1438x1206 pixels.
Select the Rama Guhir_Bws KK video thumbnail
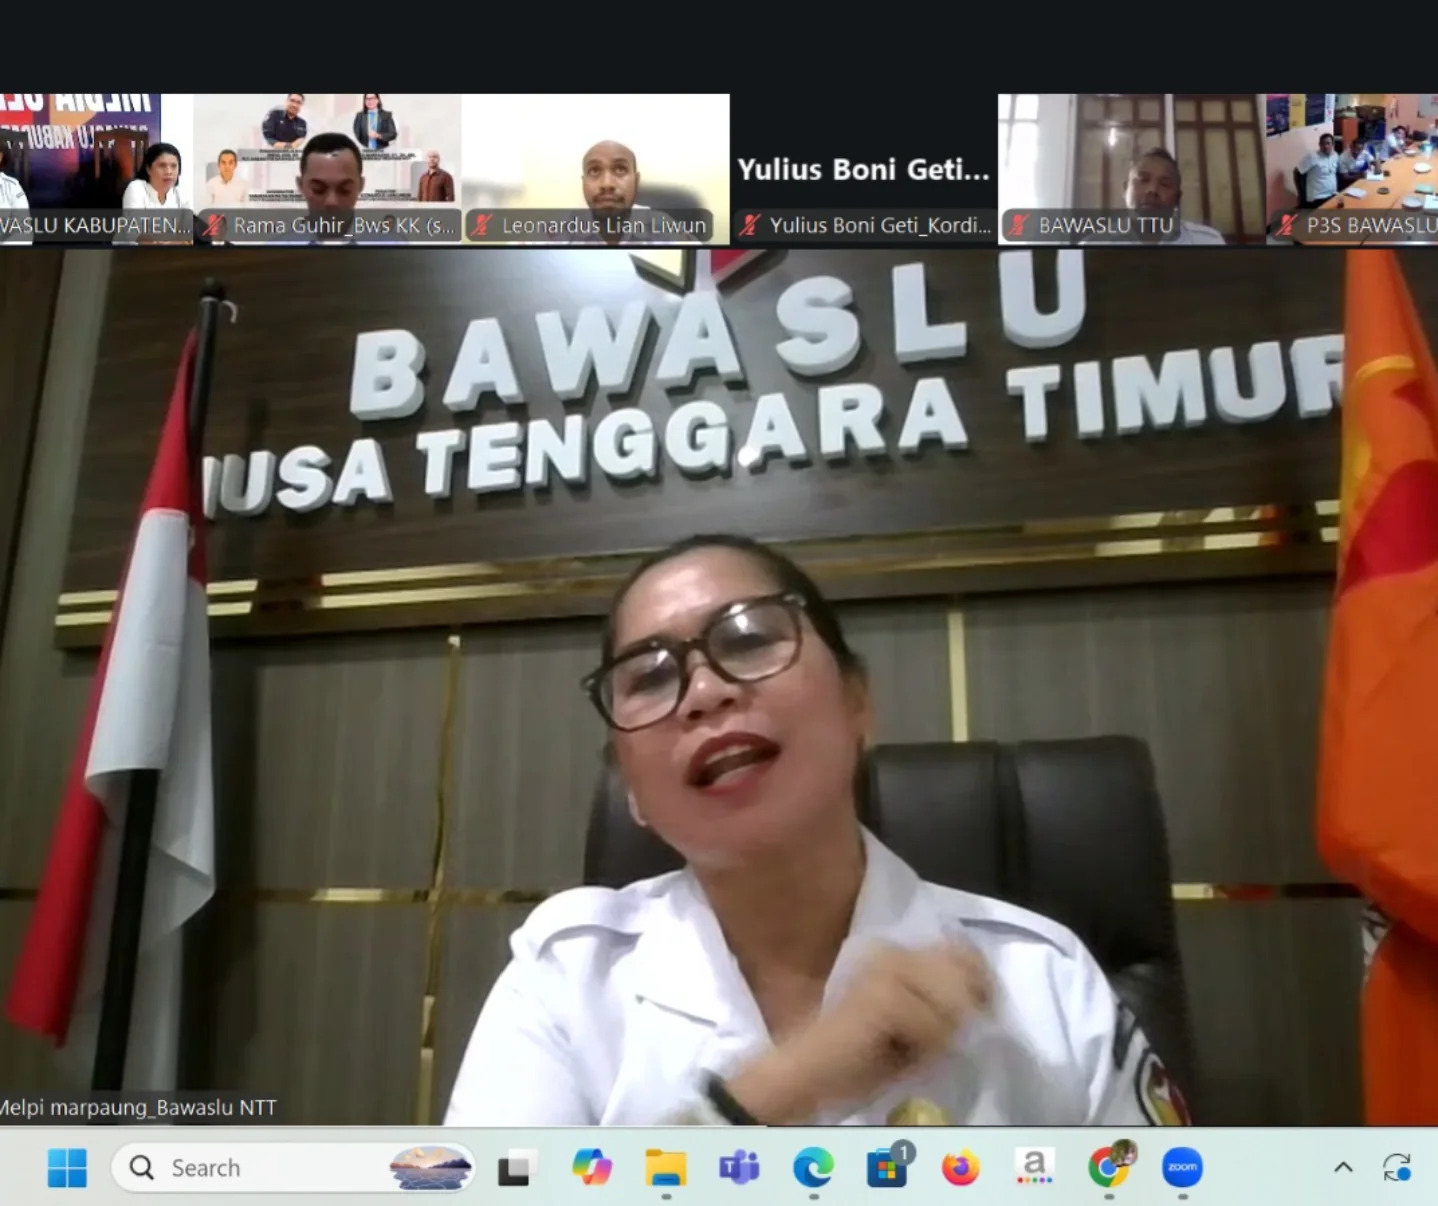tap(327, 168)
